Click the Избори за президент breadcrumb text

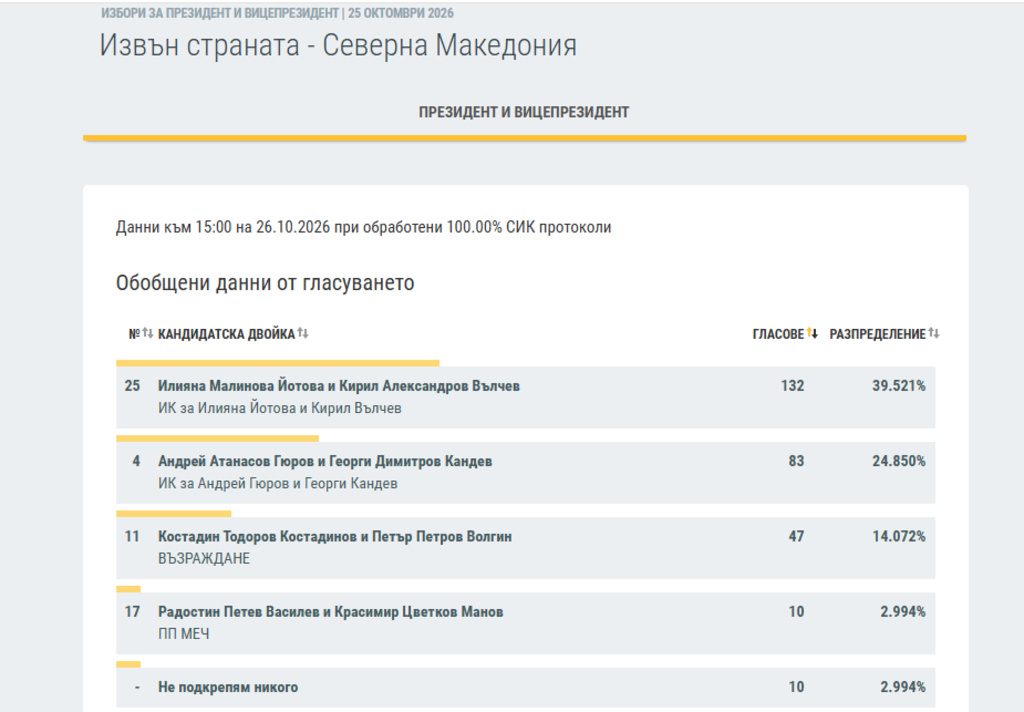coord(277,13)
